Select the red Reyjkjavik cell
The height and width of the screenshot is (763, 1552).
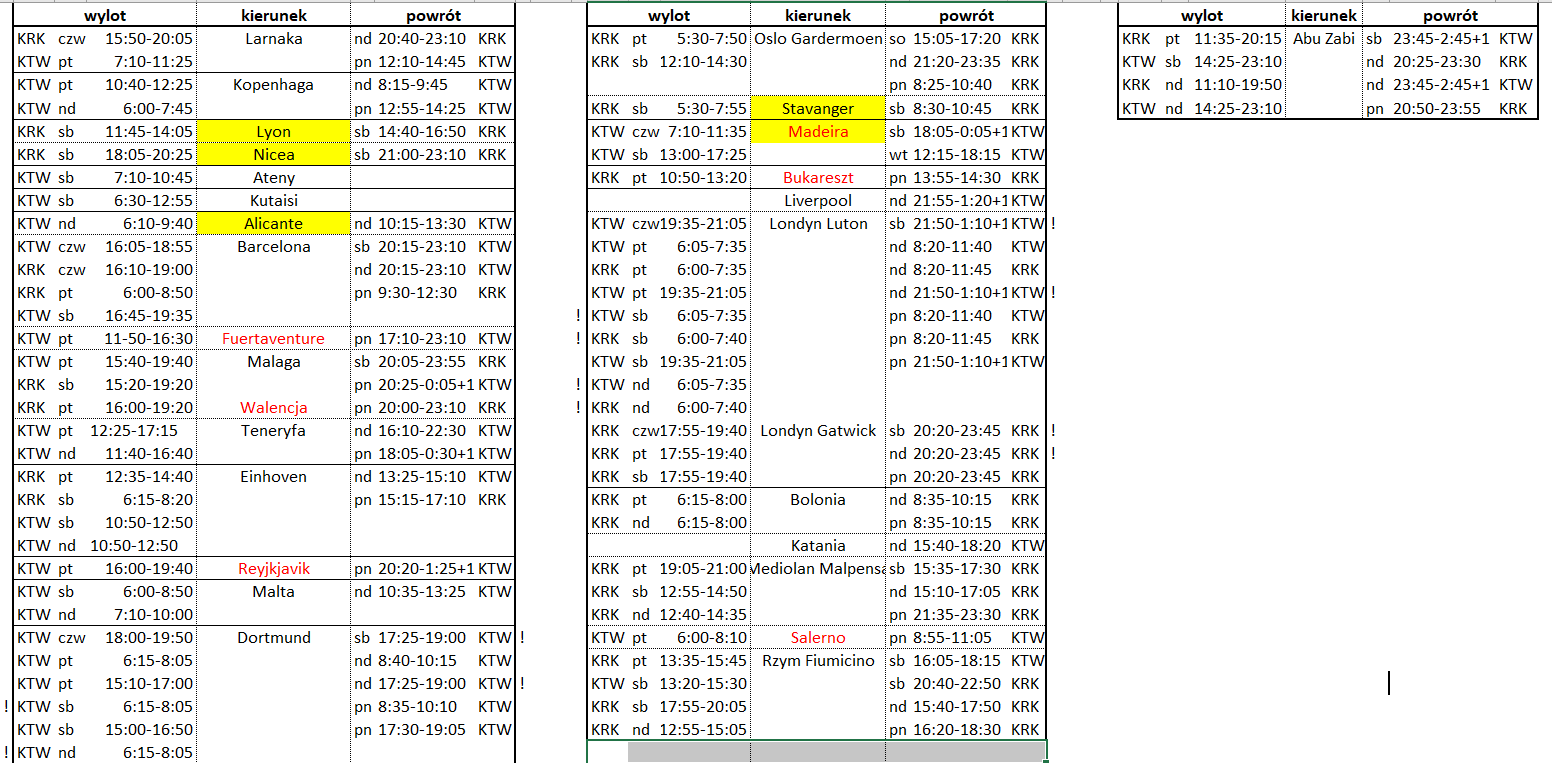click(x=274, y=568)
